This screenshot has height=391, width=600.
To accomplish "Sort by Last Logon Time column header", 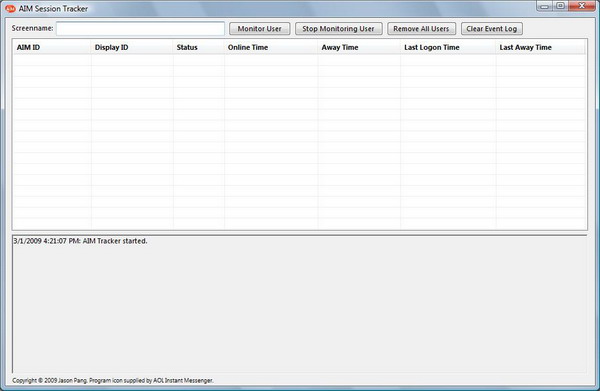I will point(448,47).
